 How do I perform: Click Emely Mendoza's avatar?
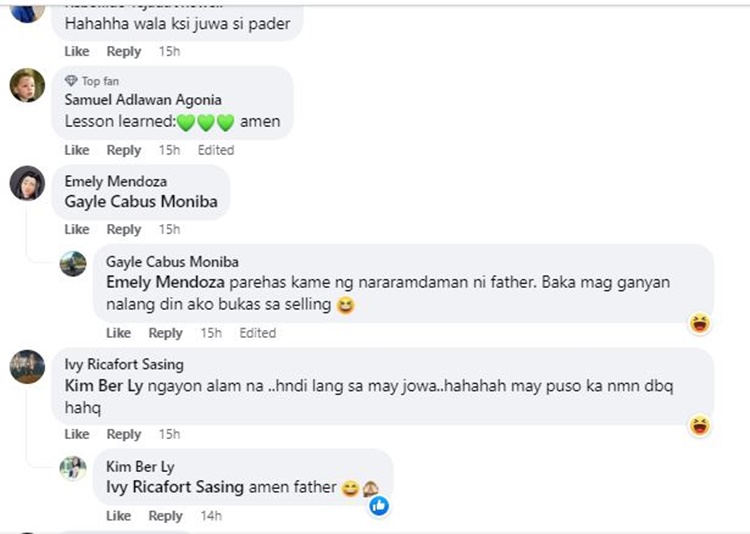click(27, 183)
